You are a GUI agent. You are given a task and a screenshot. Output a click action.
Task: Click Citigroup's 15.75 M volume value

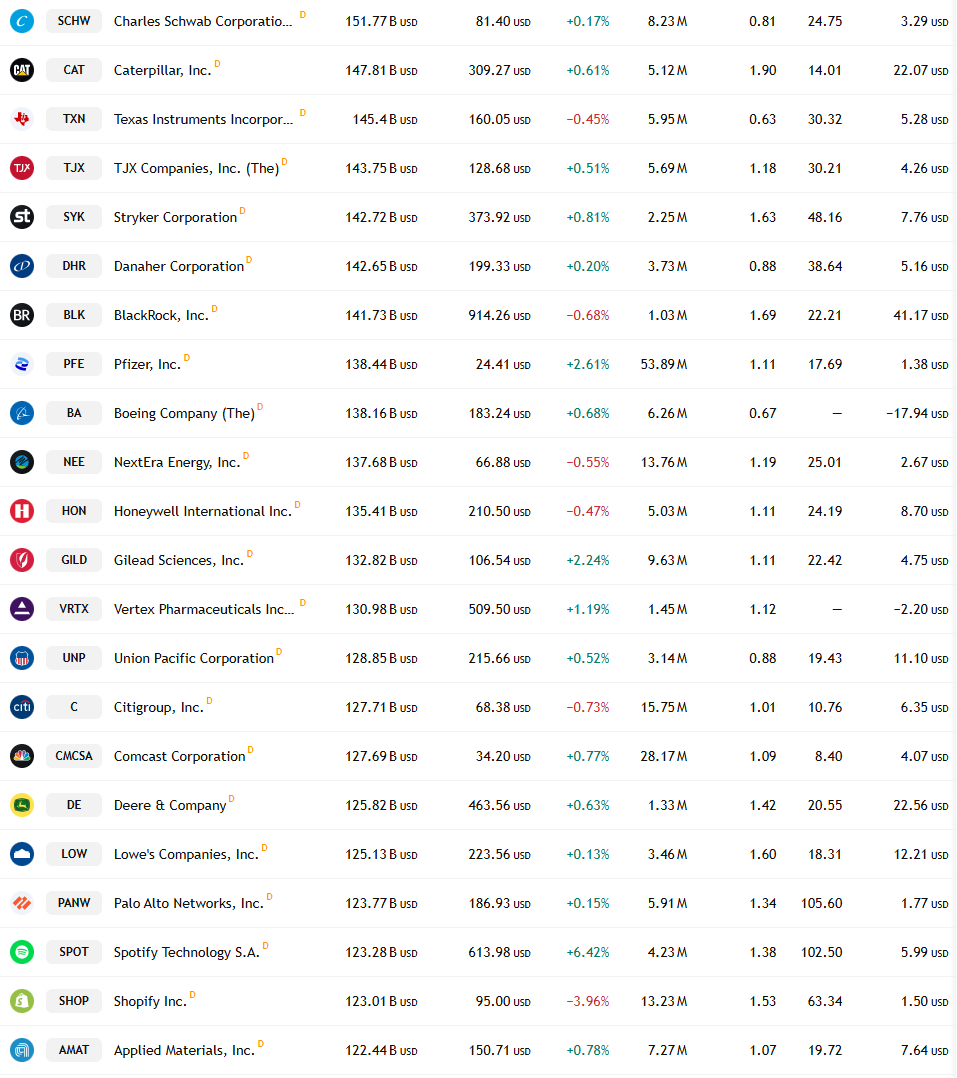pos(664,707)
